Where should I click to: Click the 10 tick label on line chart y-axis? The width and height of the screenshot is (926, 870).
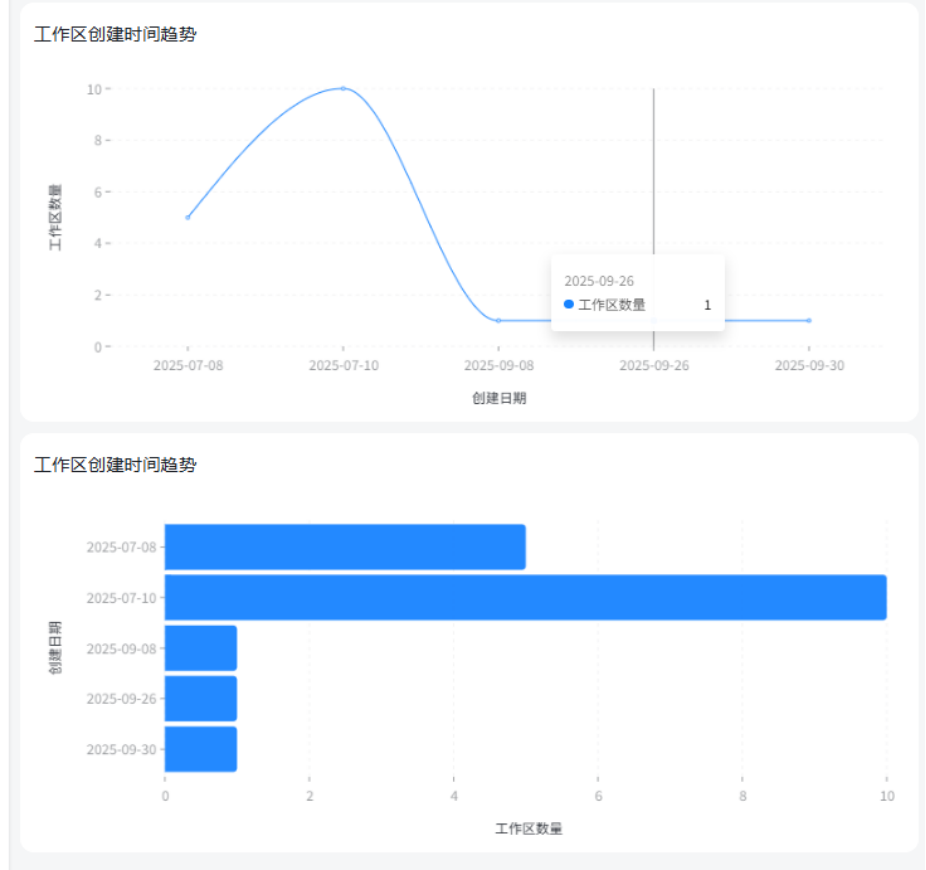[x=93, y=89]
